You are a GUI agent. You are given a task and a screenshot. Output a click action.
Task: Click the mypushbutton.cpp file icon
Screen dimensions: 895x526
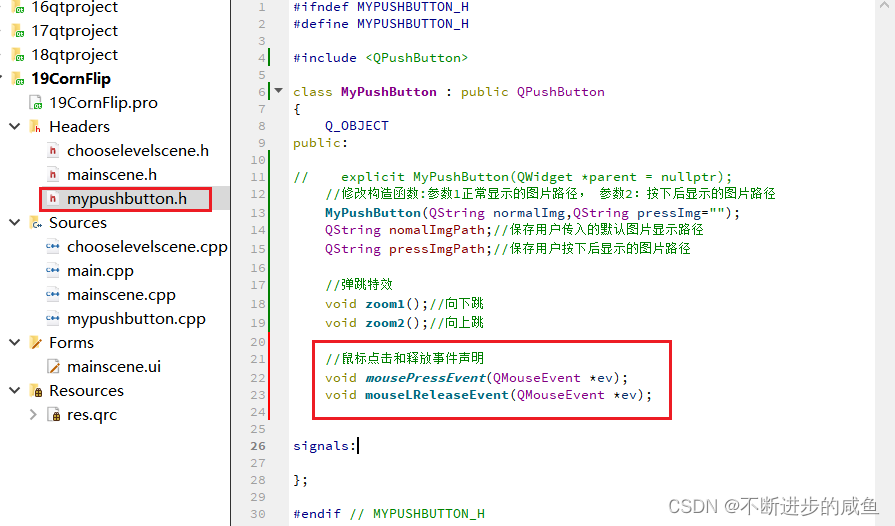[x=53, y=318]
